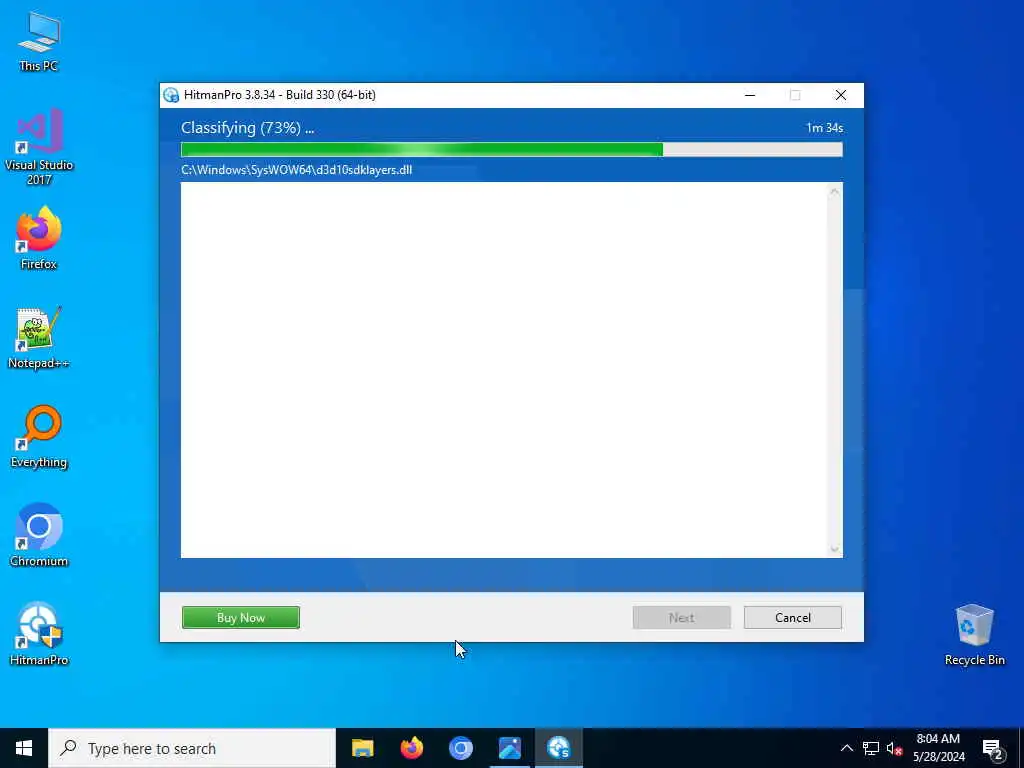Click the d3d10sdklayers.dll file path text
The width and height of the screenshot is (1024, 768).
[296, 170]
